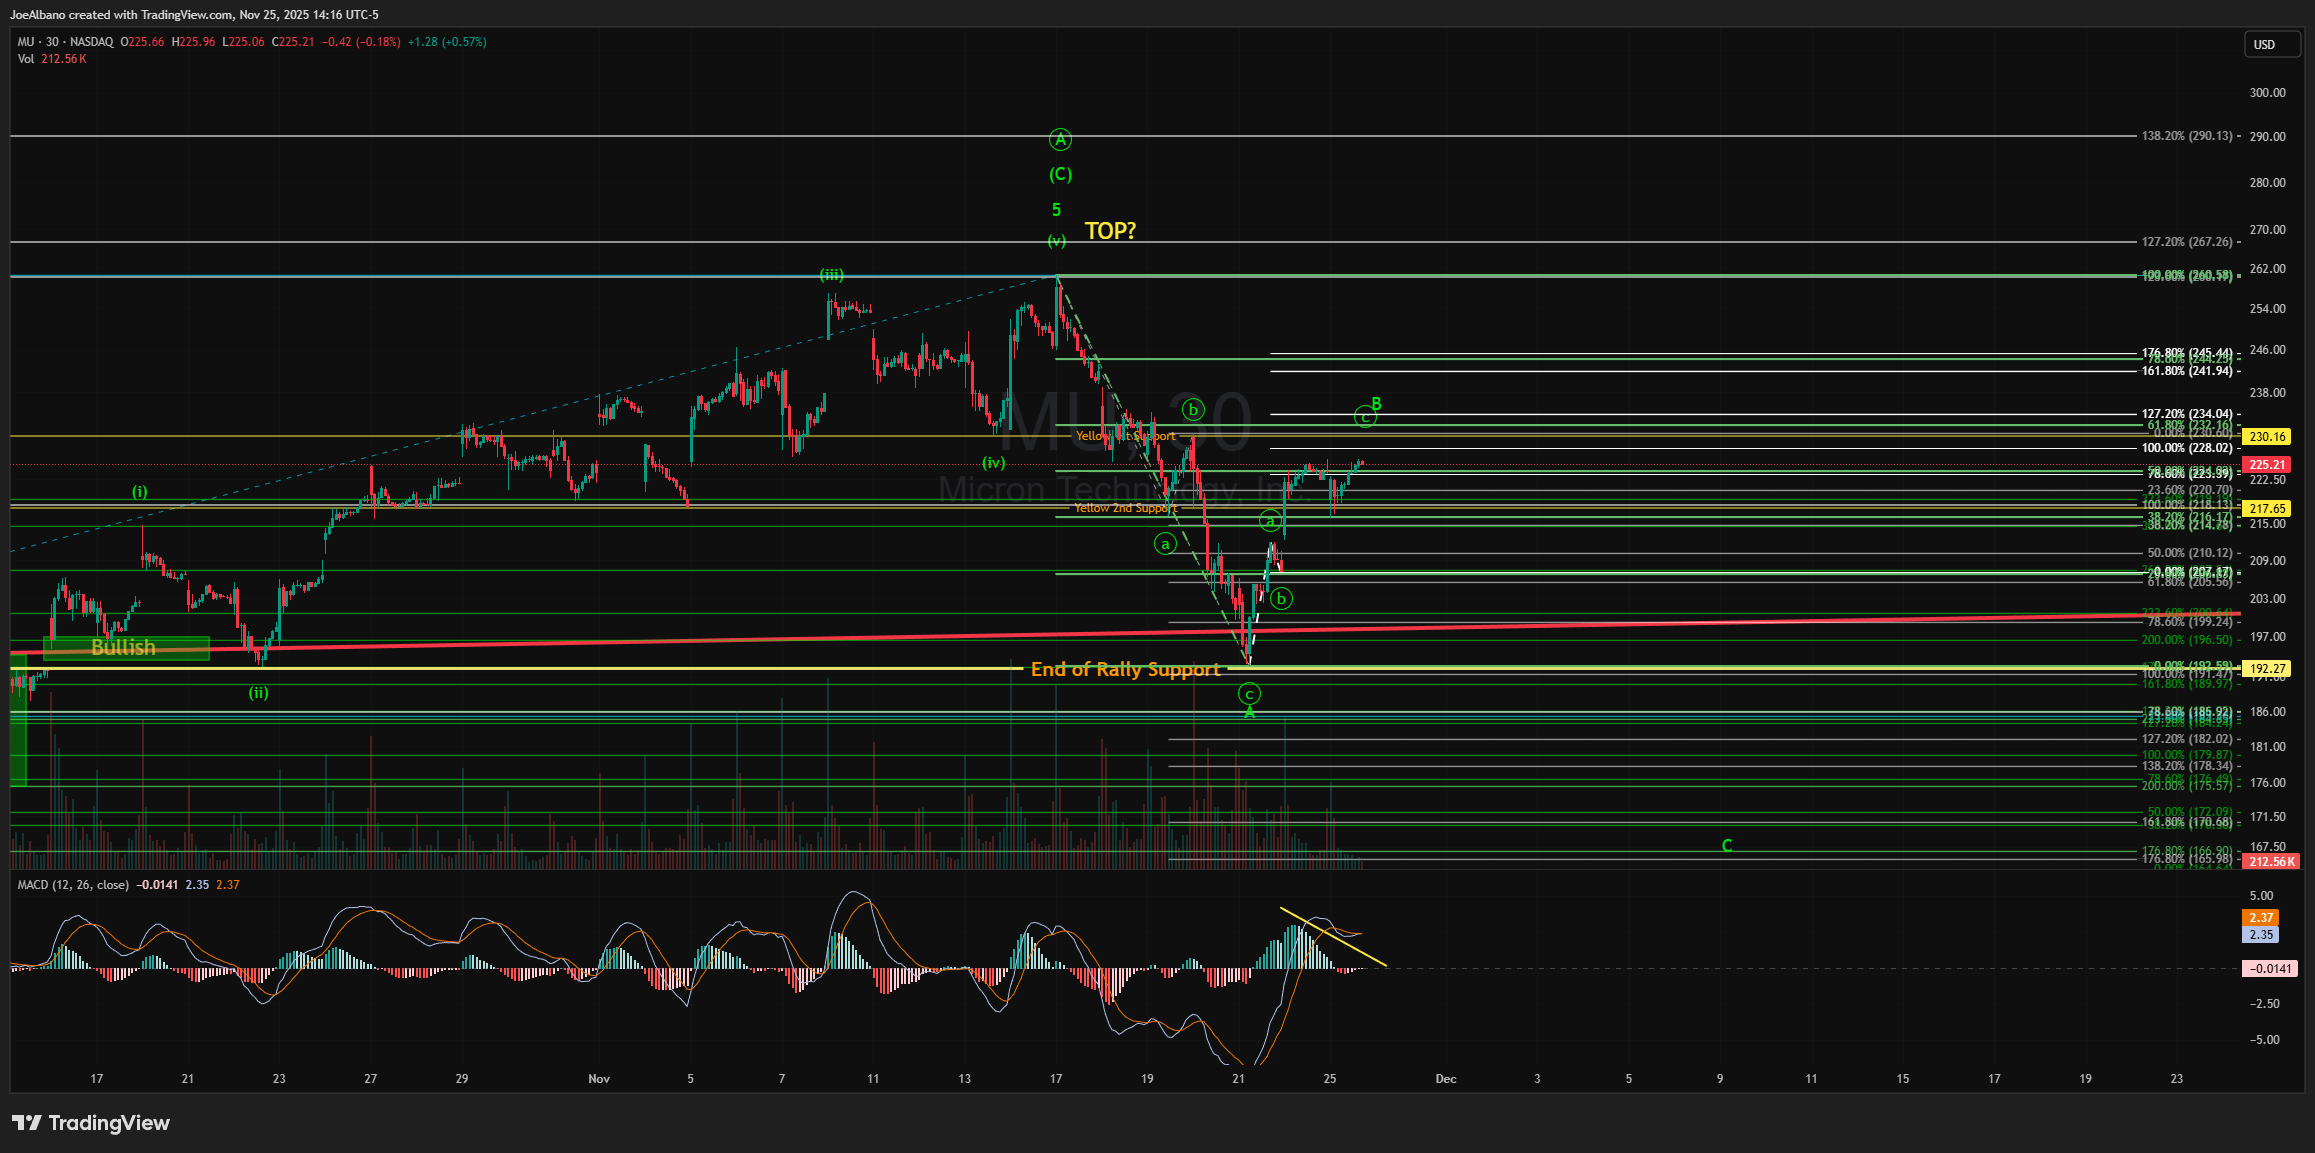Click the circled c label below End of Rally Support
The image size is (2315, 1153).
pyautogui.click(x=1249, y=694)
